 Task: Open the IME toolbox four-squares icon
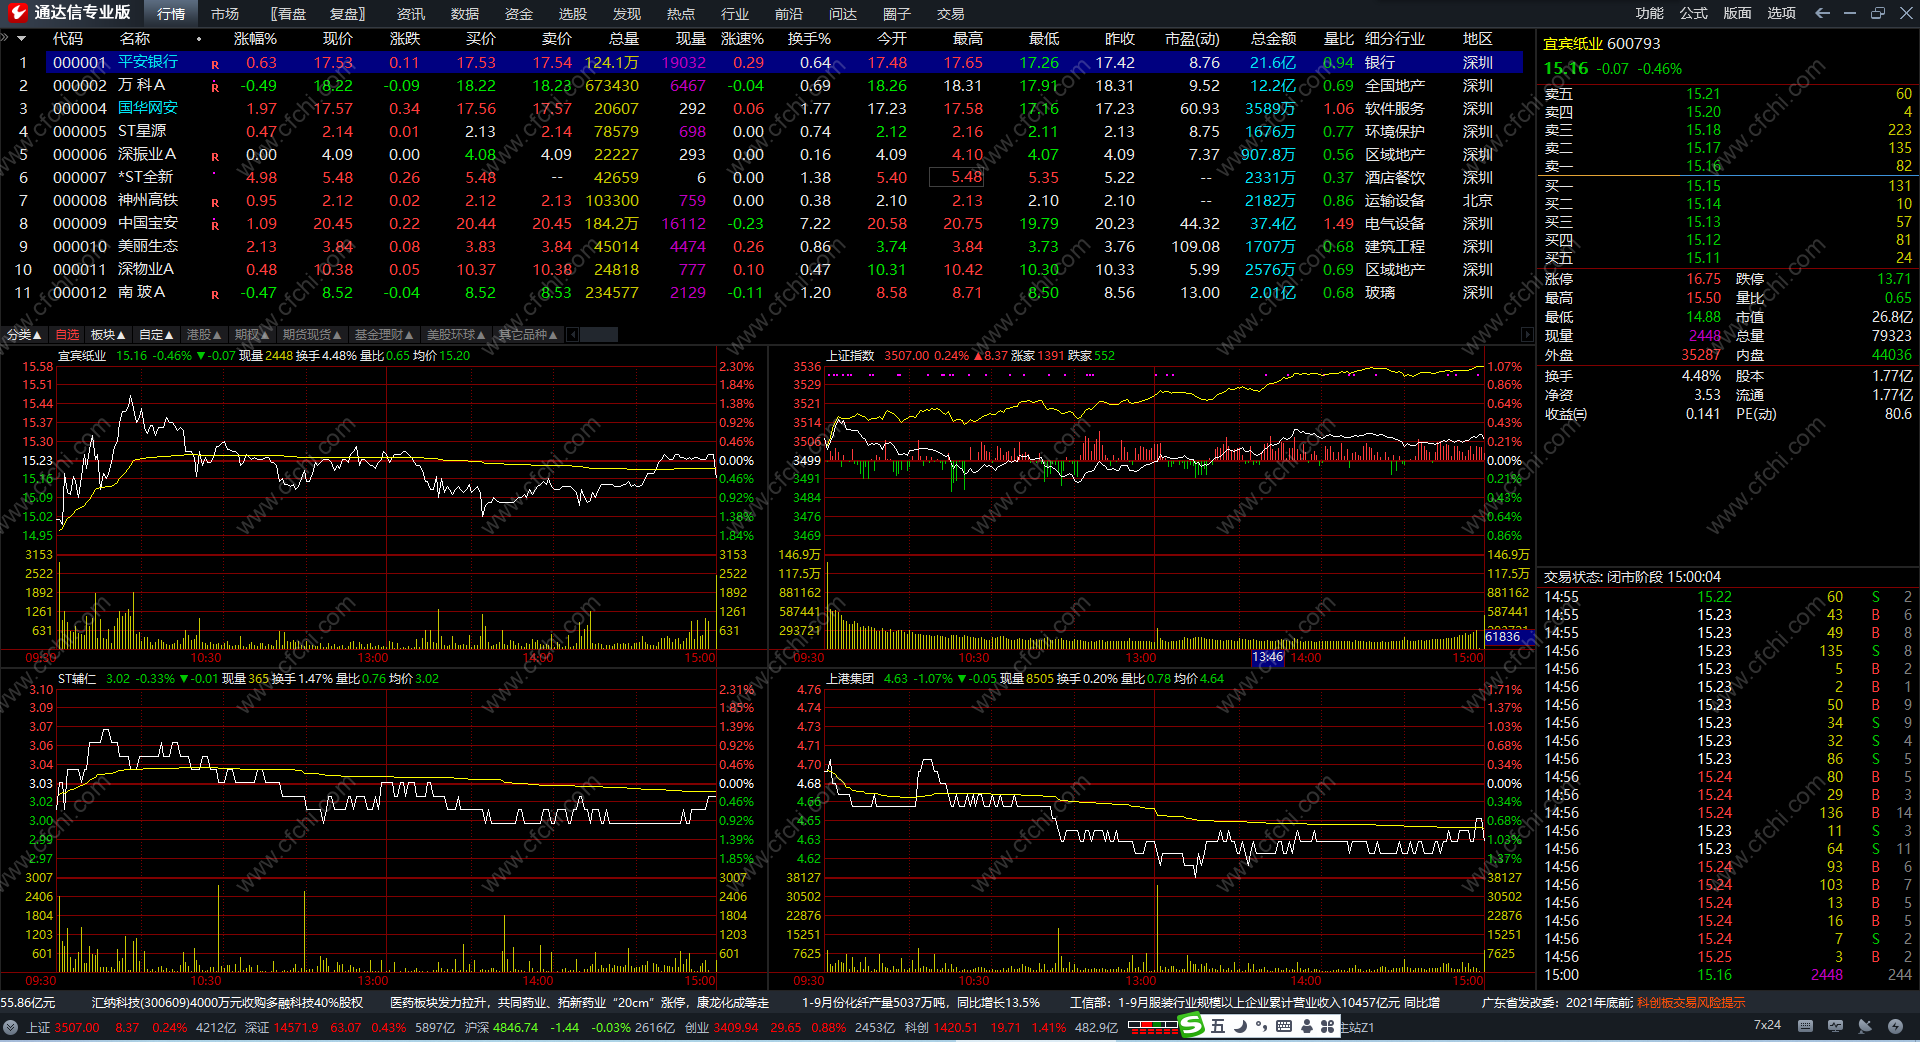1327,1026
